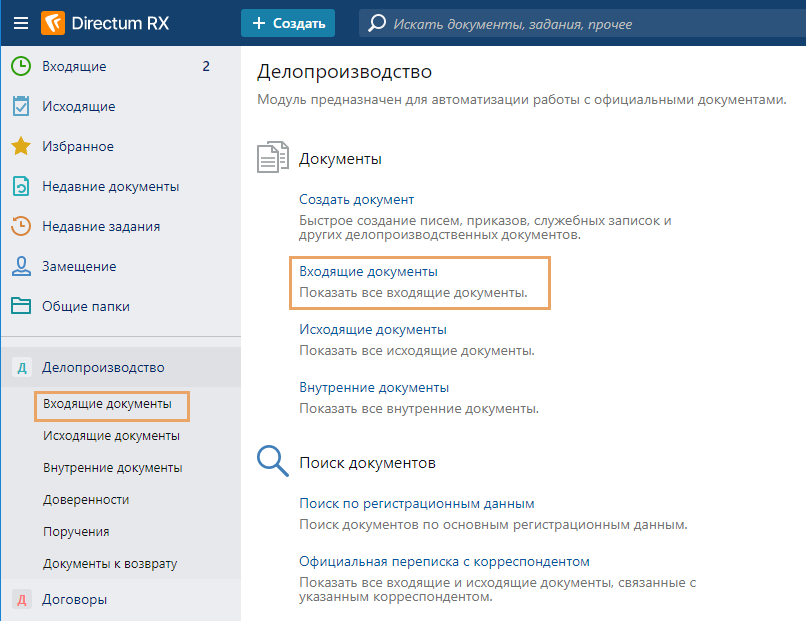Select Доверенности in the sidebar
806x621 pixels.
coord(86,500)
